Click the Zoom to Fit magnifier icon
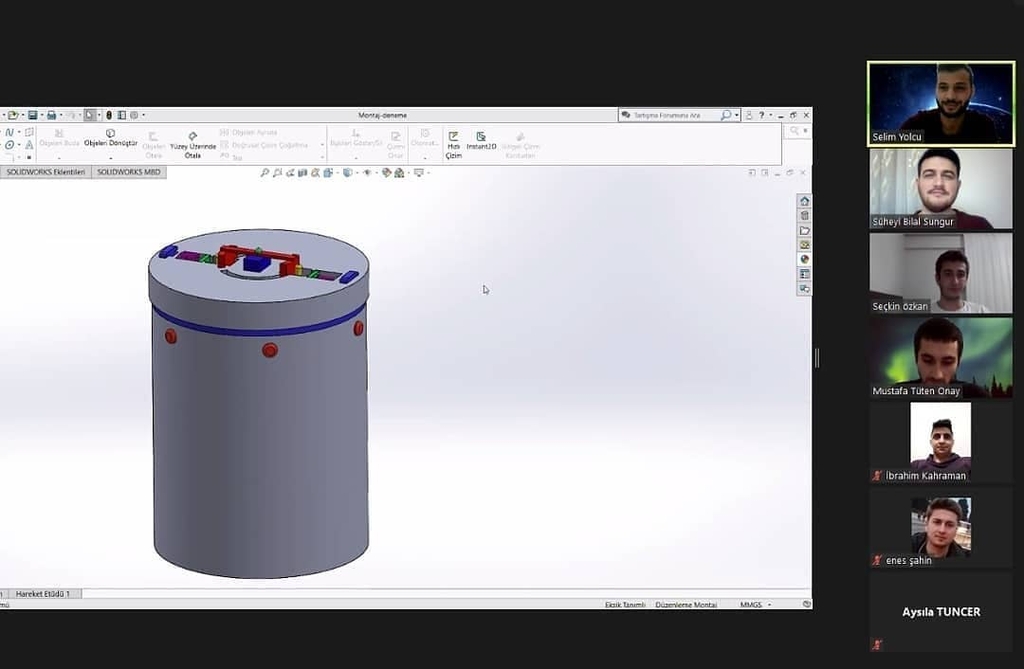 [265, 173]
